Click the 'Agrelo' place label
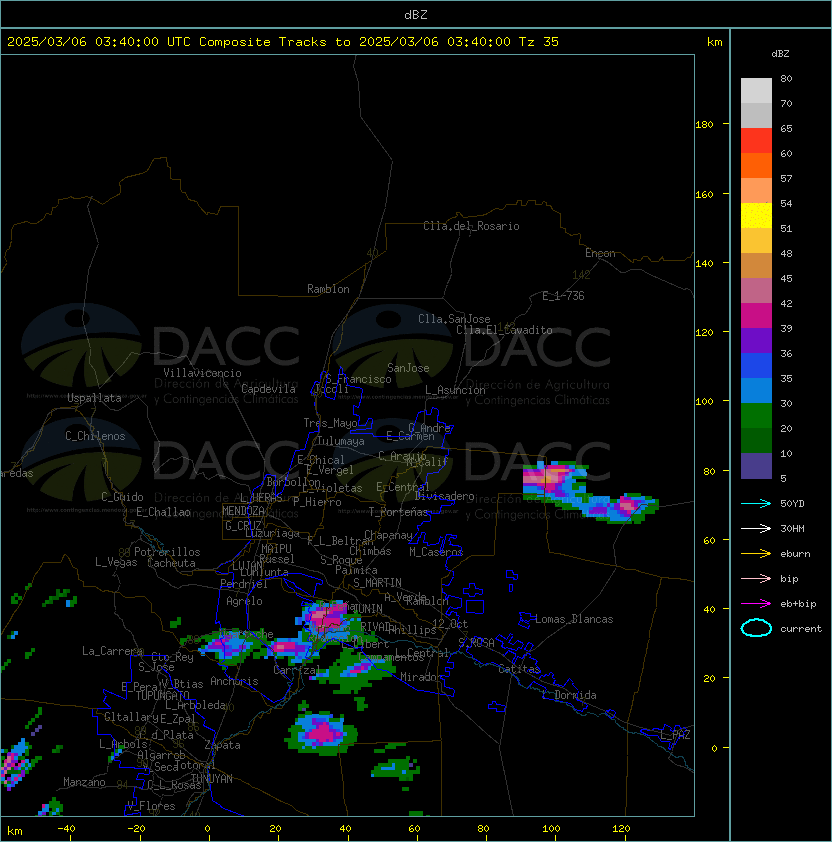Image resolution: width=832 pixels, height=842 pixels. (244, 601)
